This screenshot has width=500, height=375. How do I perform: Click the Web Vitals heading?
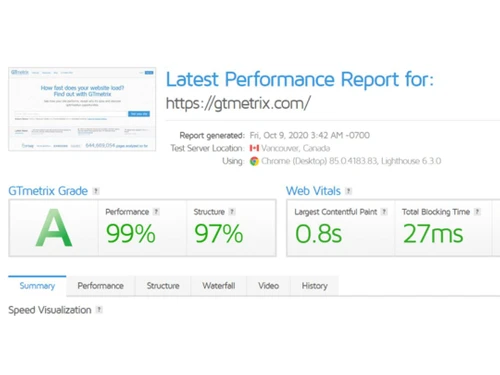pyautogui.click(x=313, y=191)
